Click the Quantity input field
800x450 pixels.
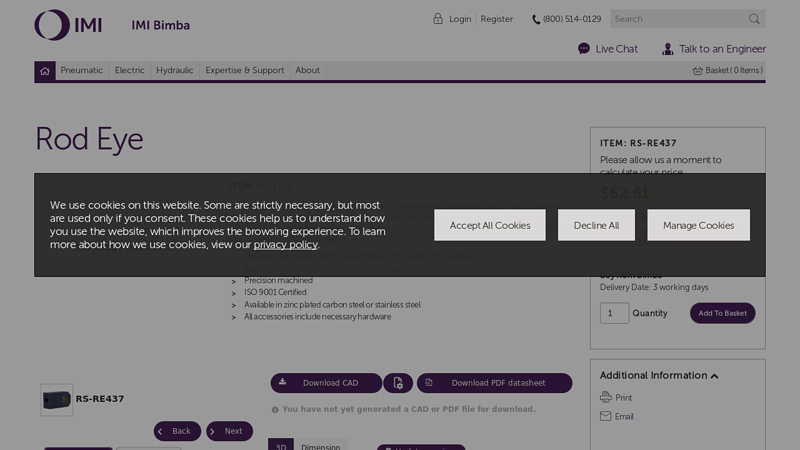[614, 313]
